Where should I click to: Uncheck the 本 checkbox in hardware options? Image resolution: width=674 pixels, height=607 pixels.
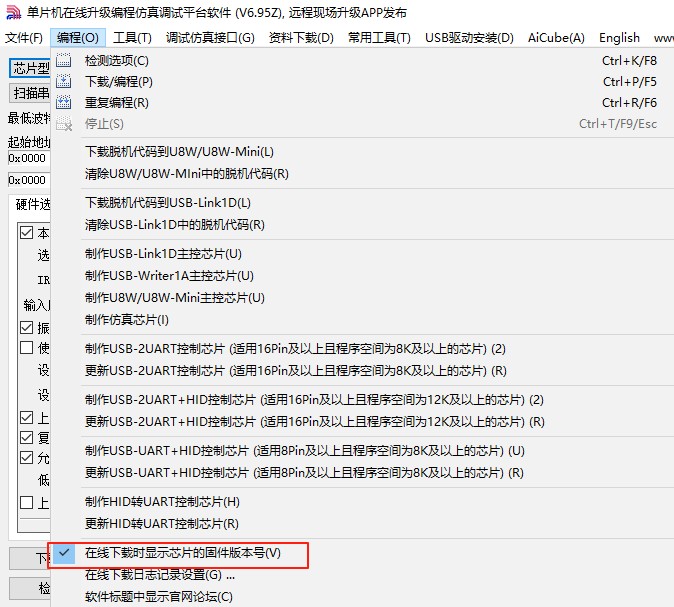27,233
